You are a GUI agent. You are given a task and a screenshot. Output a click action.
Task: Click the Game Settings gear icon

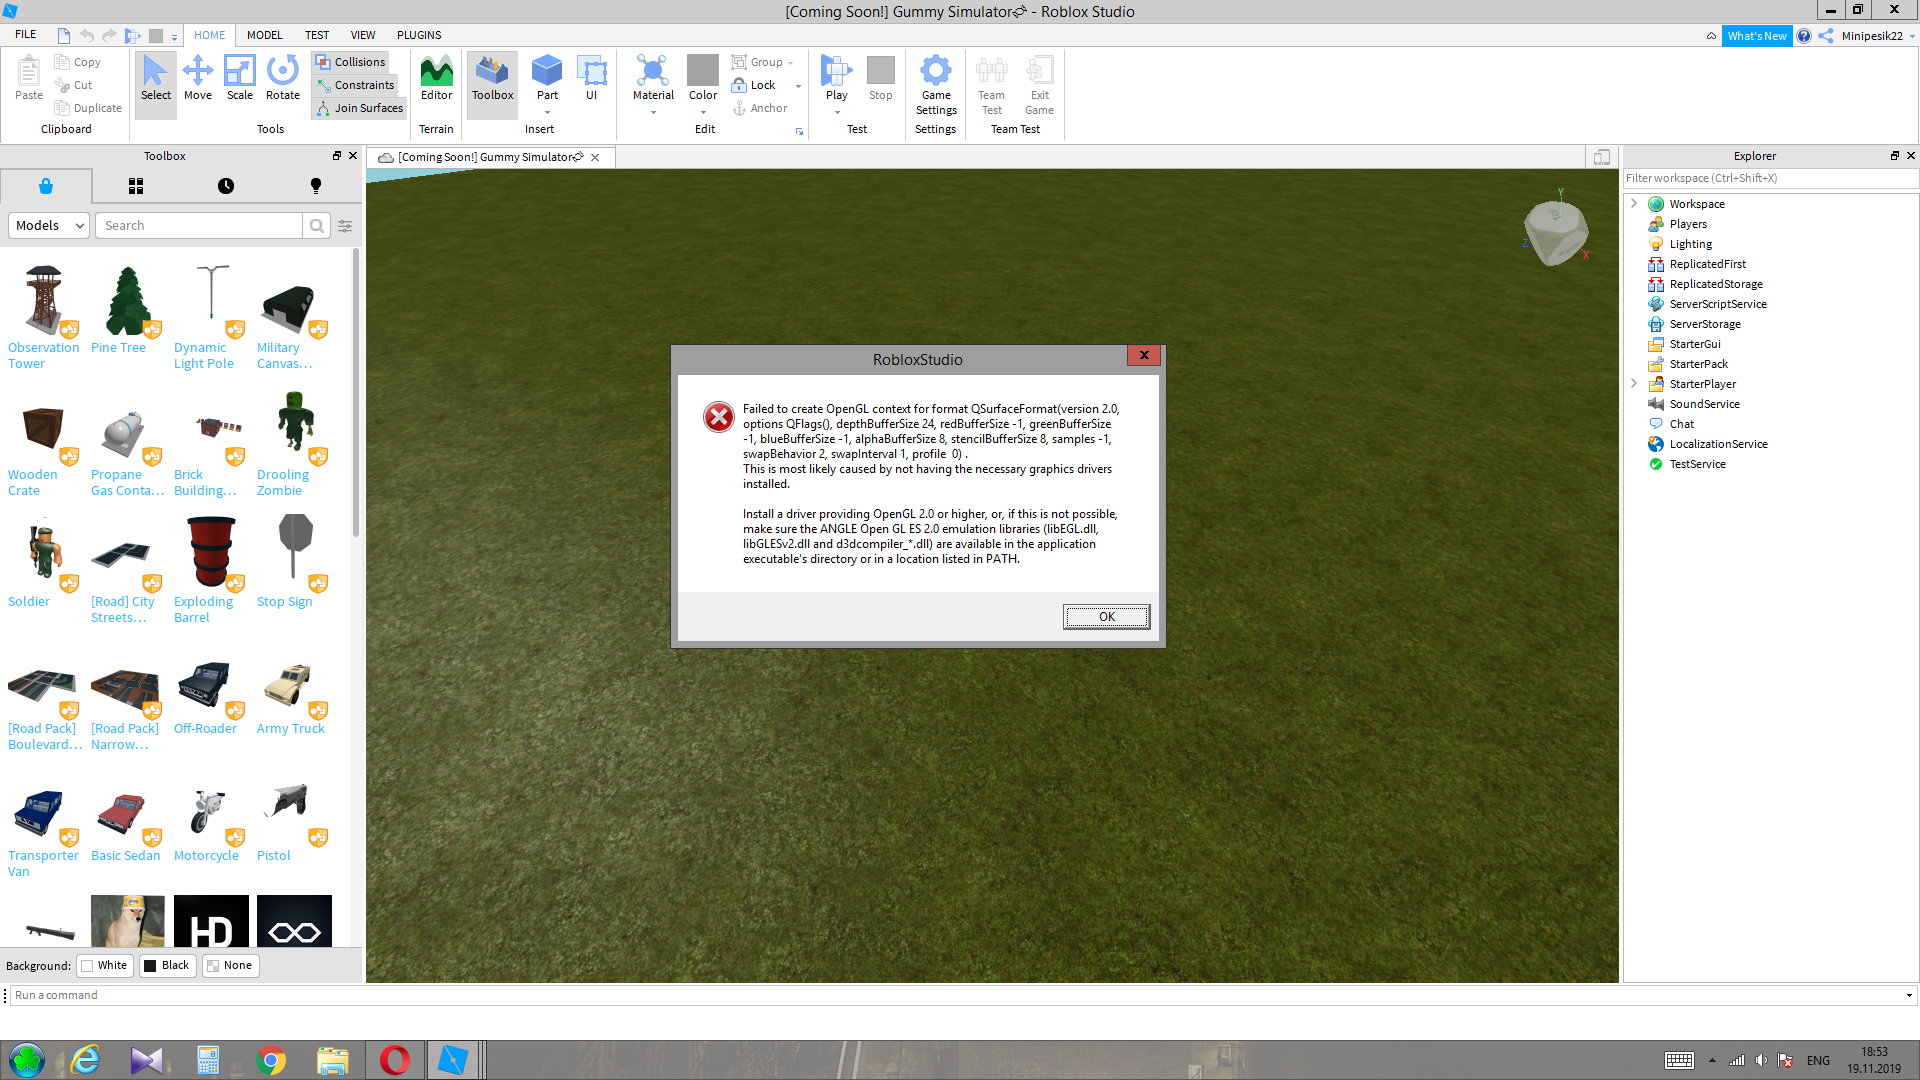tap(936, 71)
